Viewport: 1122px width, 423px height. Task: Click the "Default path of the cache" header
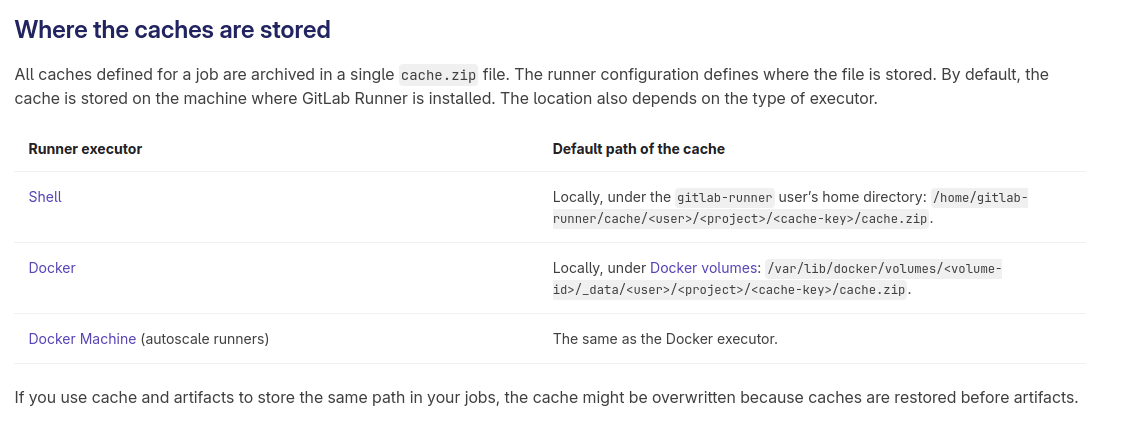(638, 149)
